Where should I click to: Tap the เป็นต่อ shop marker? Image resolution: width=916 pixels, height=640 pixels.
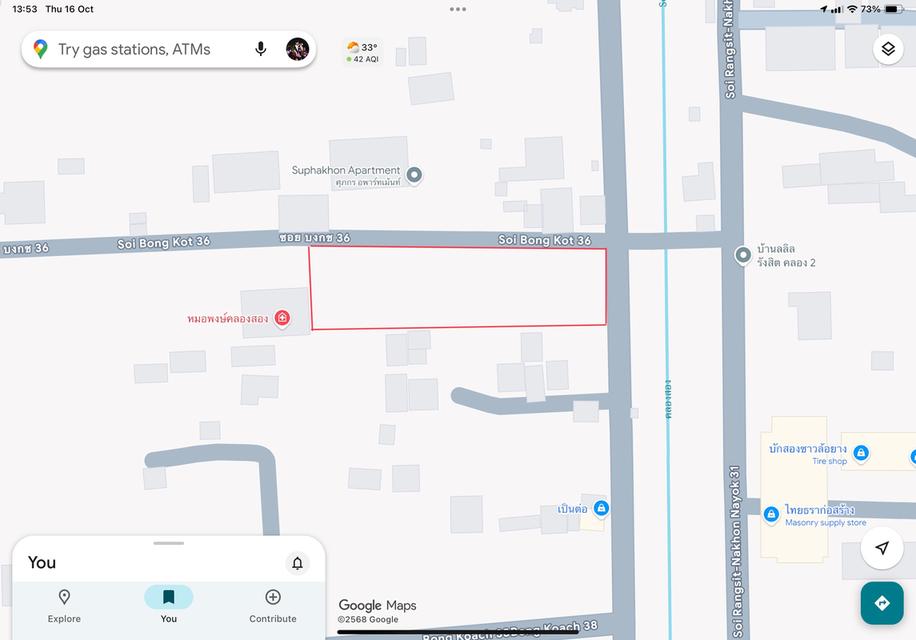click(601, 508)
